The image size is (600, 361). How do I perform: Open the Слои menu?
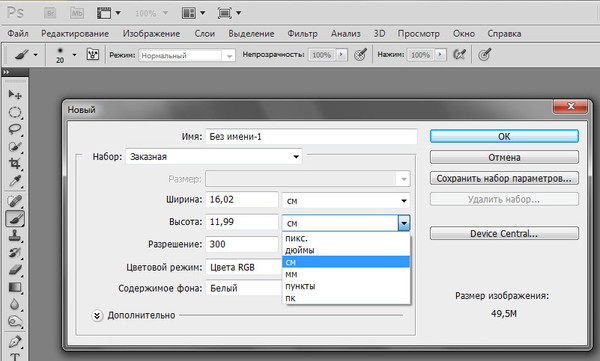(205, 34)
